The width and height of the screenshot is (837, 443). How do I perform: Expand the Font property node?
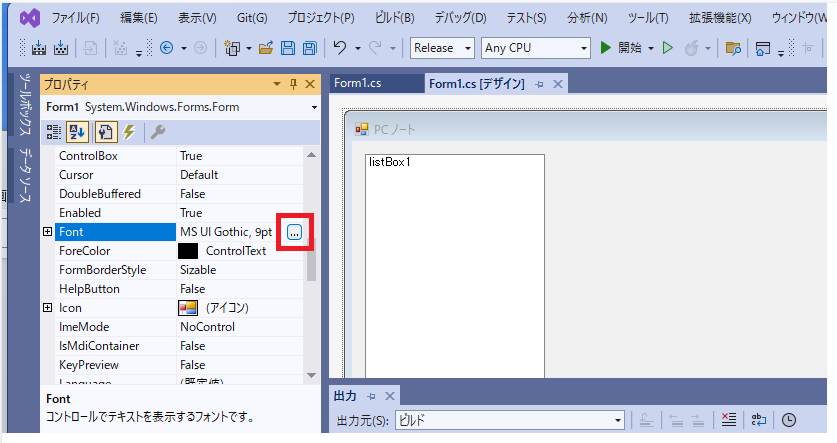point(47,232)
